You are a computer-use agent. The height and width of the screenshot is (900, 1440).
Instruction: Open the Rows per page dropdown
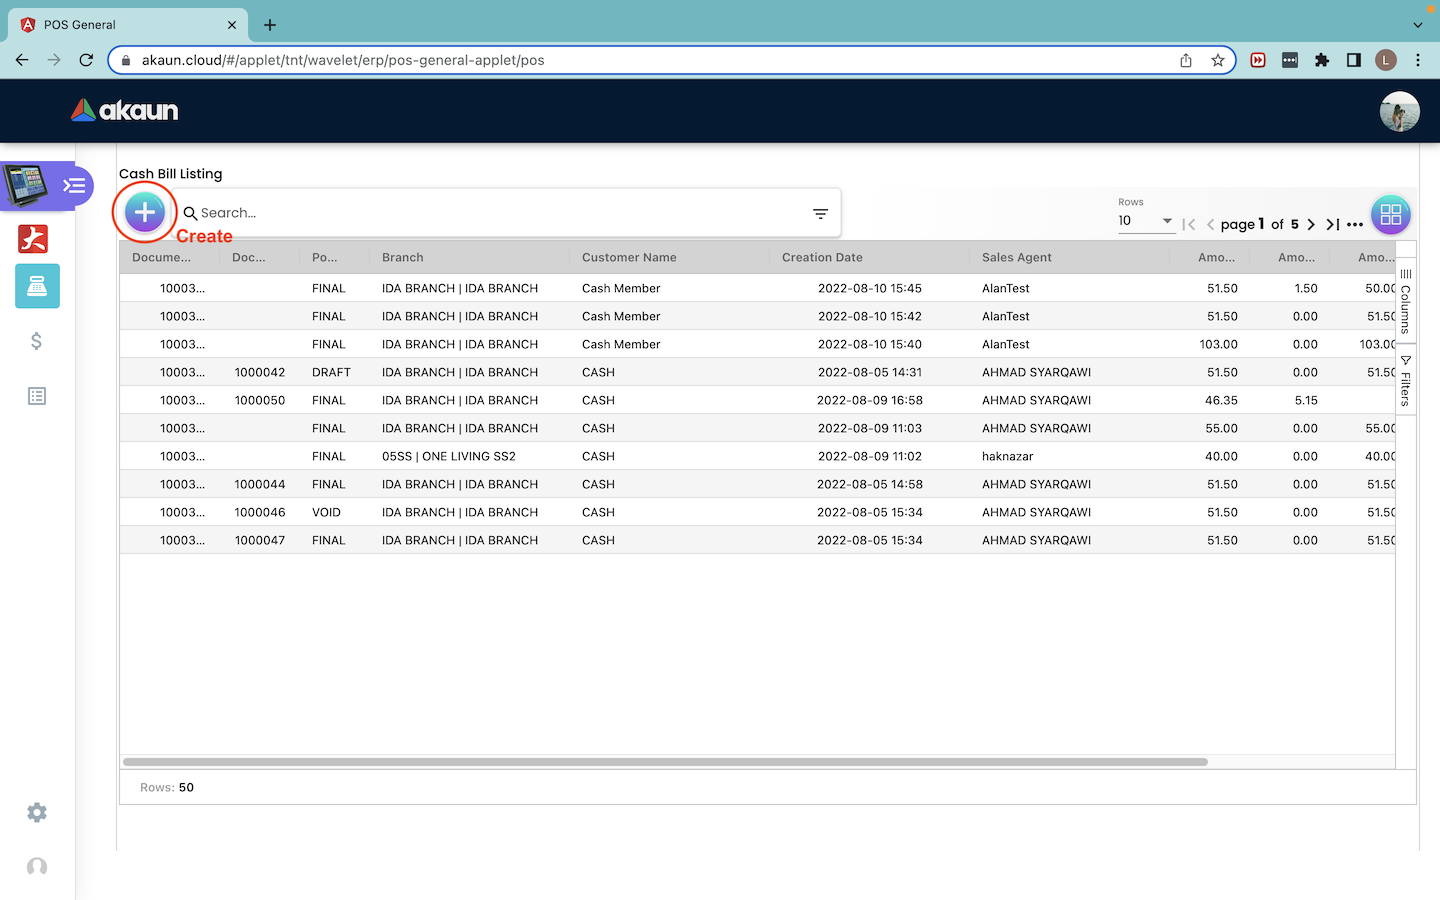[1145, 221]
